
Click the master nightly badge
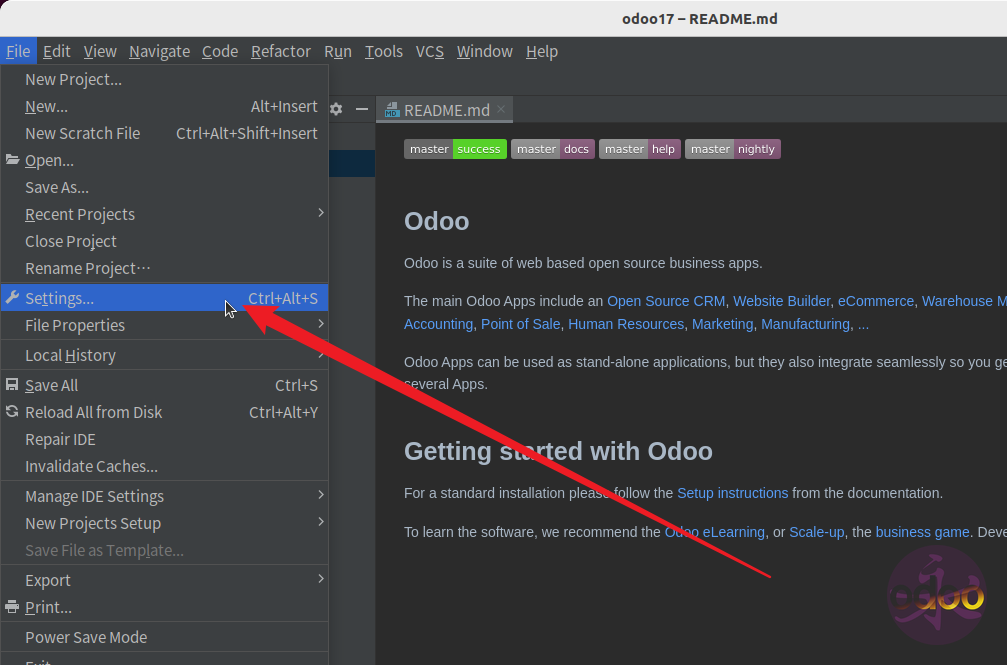pyautogui.click(x=733, y=149)
